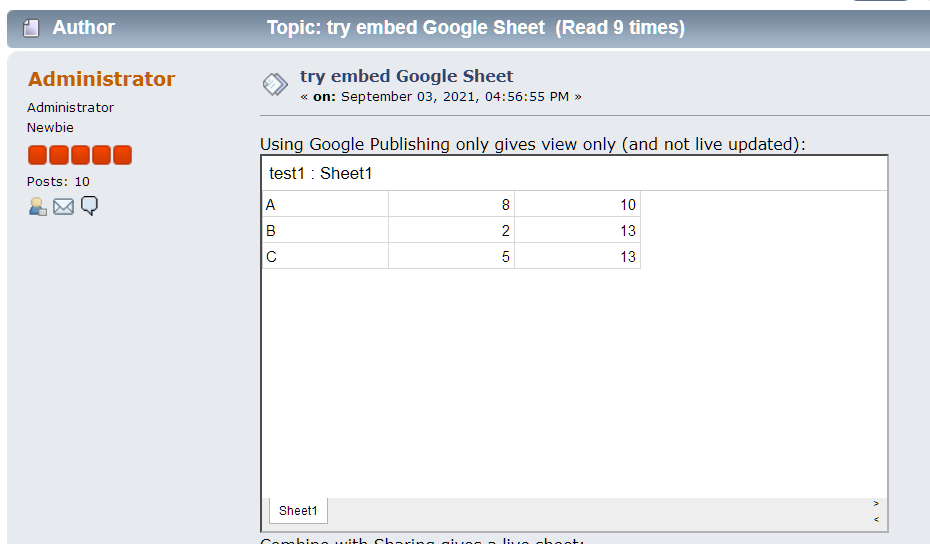The height and width of the screenshot is (544, 930).
Task: Select cell A in the embedded sheet
Action: pos(326,204)
